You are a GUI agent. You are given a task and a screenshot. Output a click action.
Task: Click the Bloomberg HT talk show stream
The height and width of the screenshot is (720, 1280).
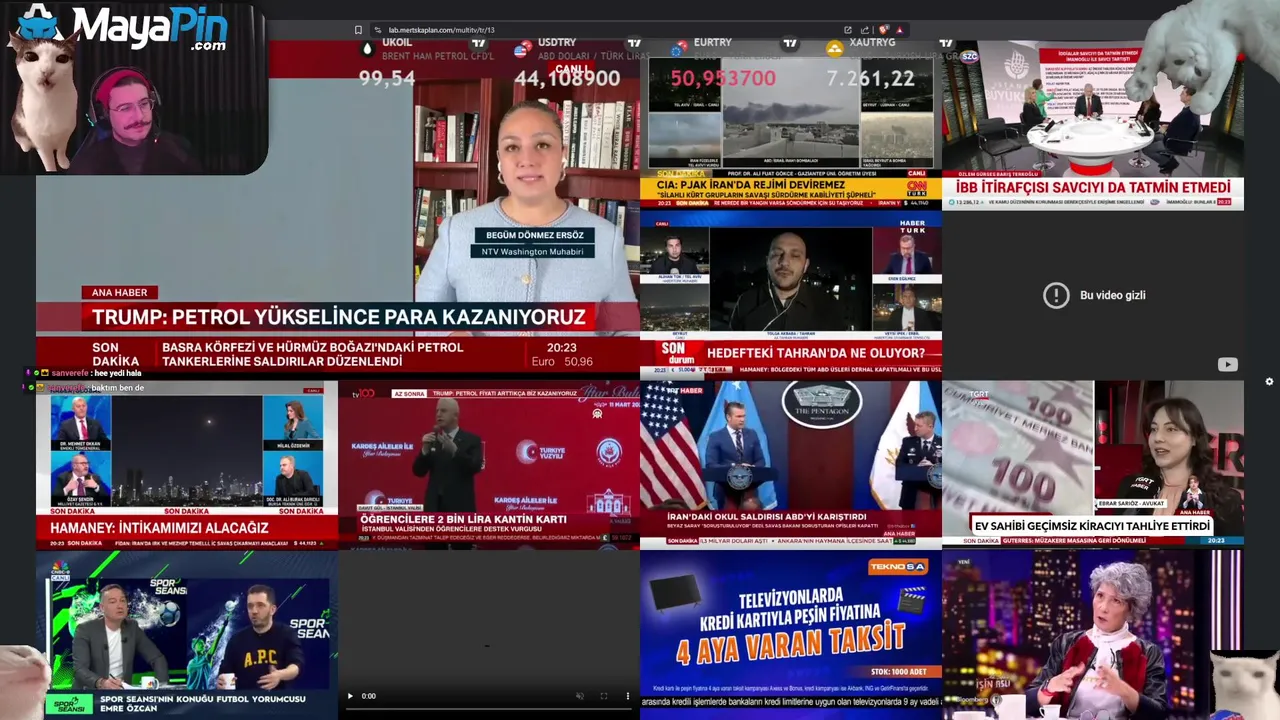tap(1093, 634)
